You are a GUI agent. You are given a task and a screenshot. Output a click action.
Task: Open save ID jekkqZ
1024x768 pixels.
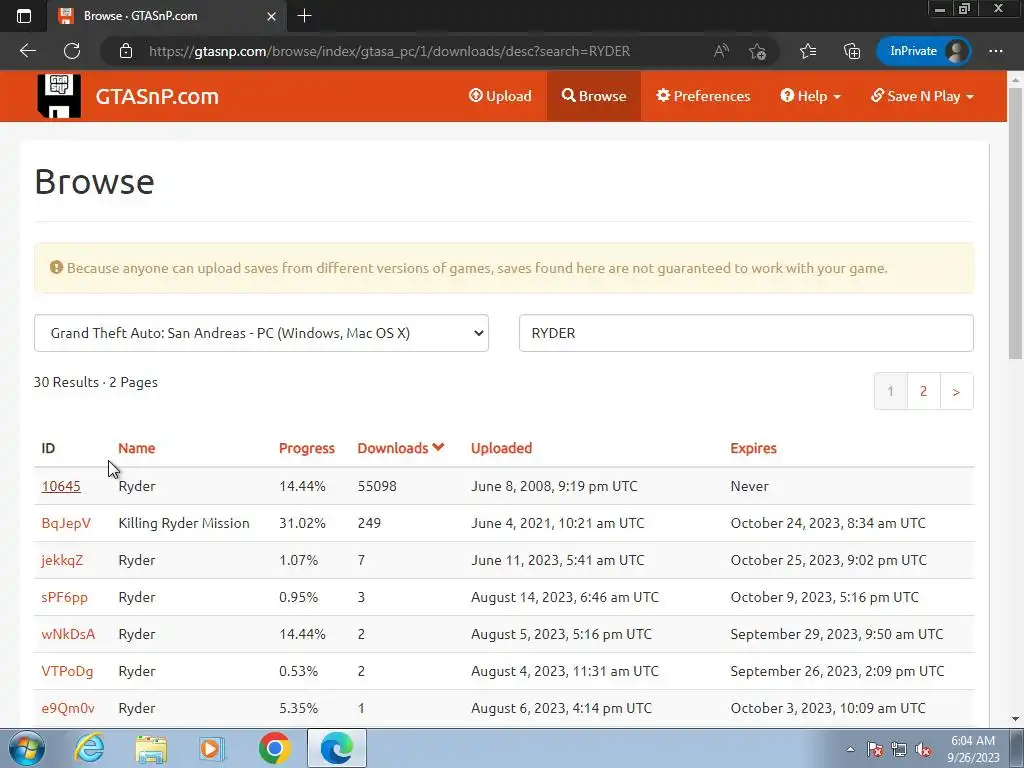tap(62, 560)
